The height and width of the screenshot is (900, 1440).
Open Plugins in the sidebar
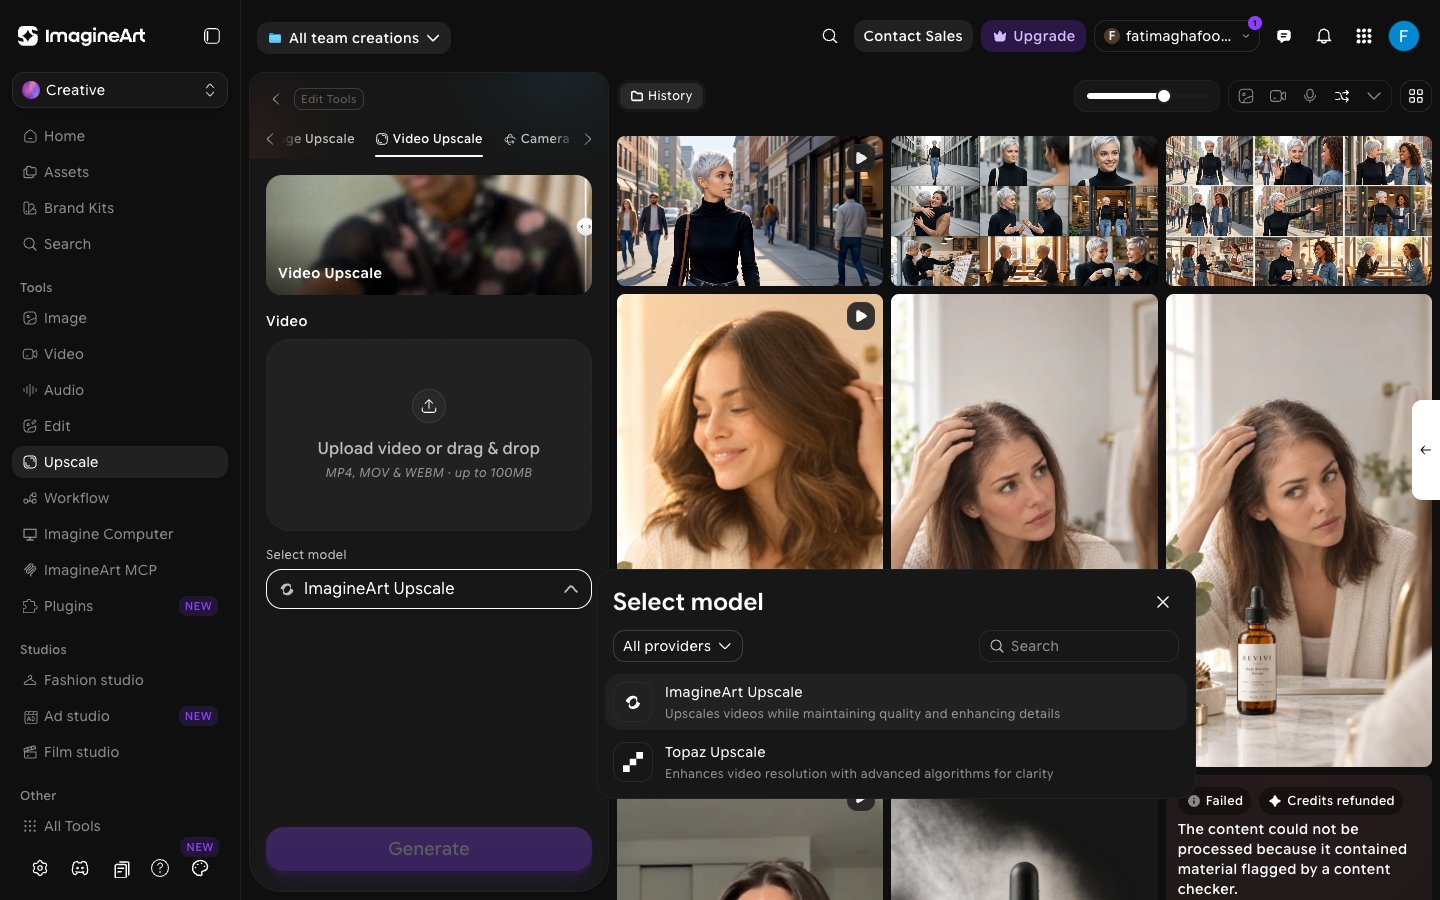click(120, 606)
